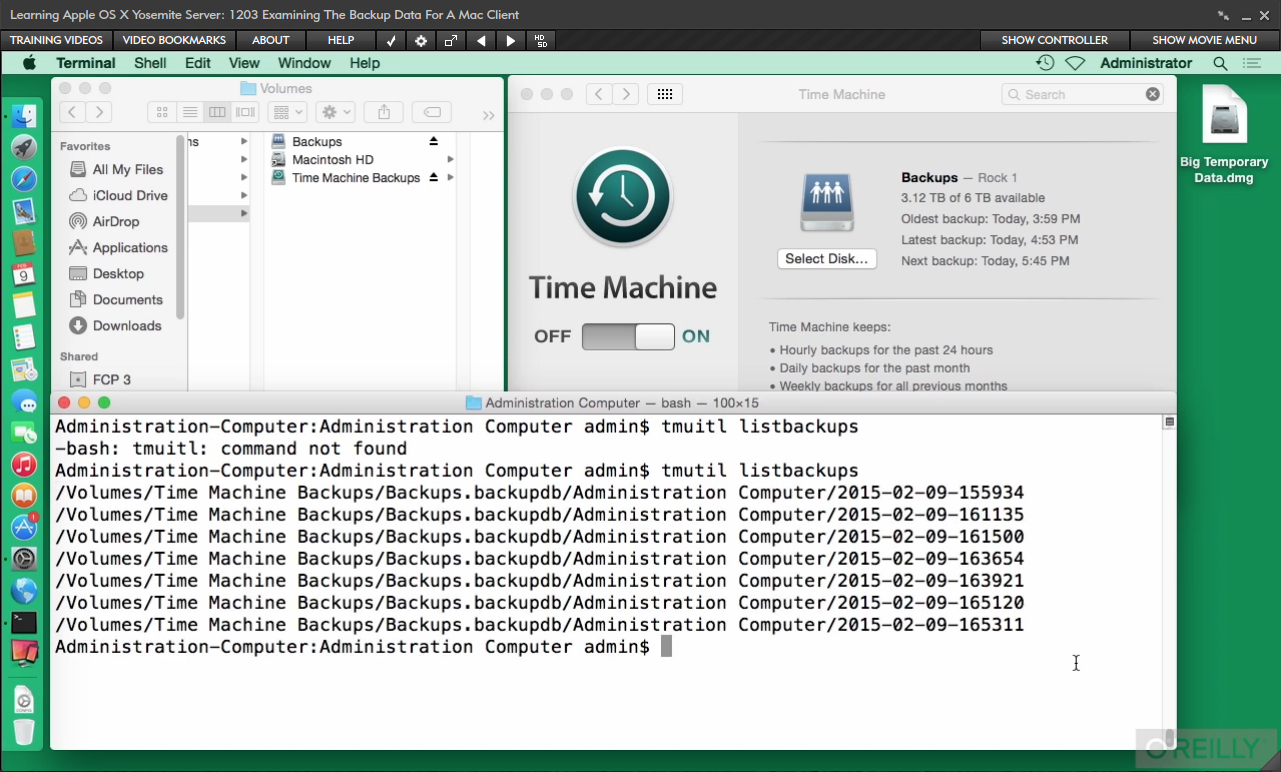Expand Time Machine Backups column arrow
1281x772 pixels.
click(451, 178)
